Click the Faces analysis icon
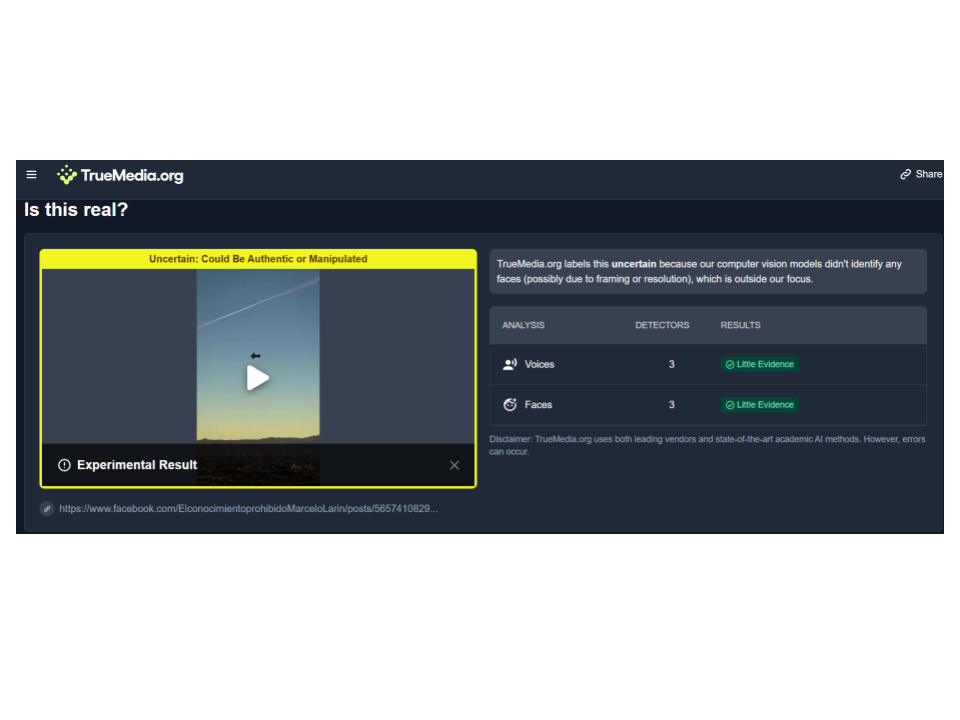The image size is (960, 720). tap(509, 405)
